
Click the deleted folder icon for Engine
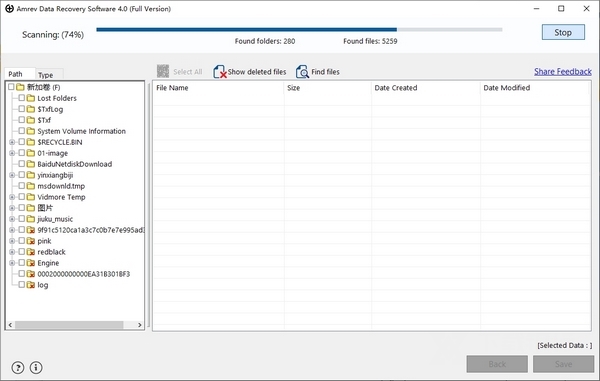click(x=31, y=263)
